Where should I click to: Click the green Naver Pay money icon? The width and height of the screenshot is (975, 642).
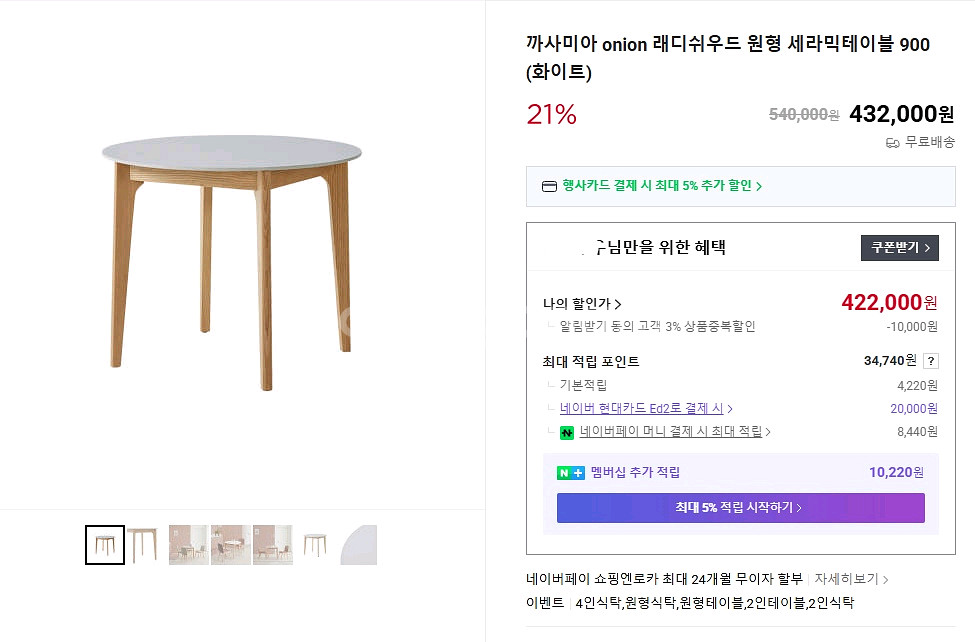coord(567,433)
